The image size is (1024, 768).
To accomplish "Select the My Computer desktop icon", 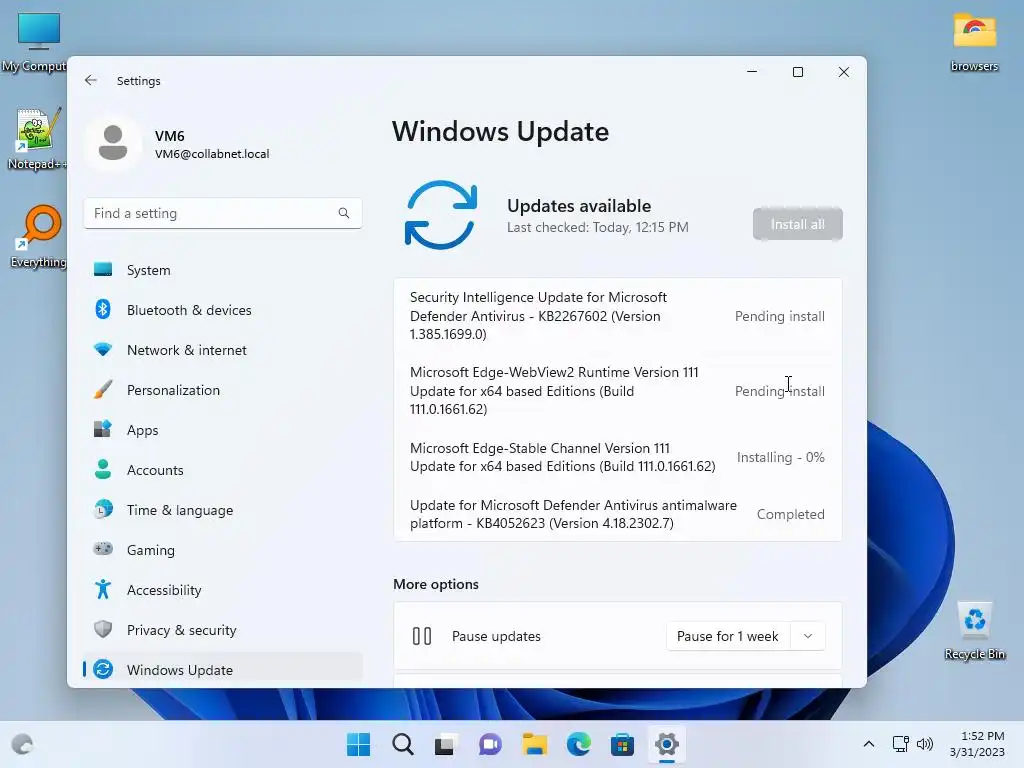I will 37,42.
